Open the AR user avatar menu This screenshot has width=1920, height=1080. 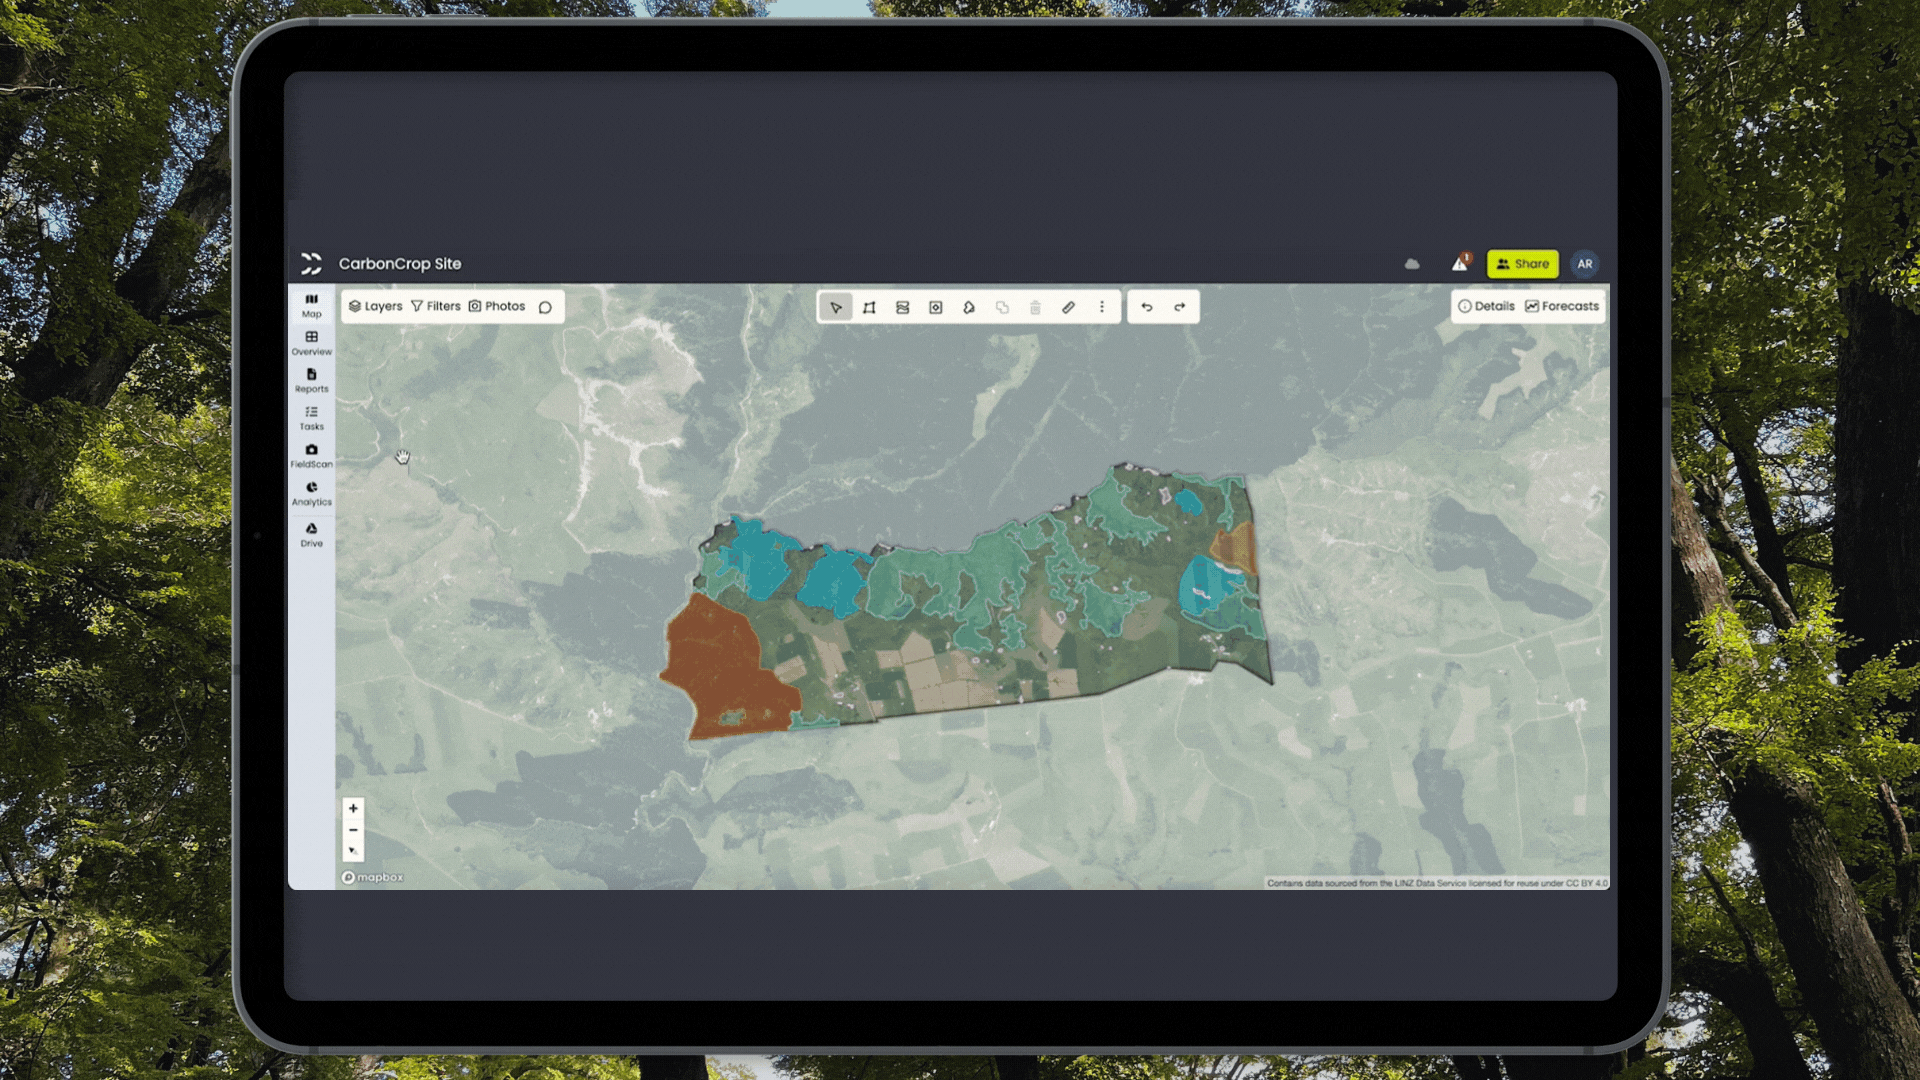coord(1585,264)
